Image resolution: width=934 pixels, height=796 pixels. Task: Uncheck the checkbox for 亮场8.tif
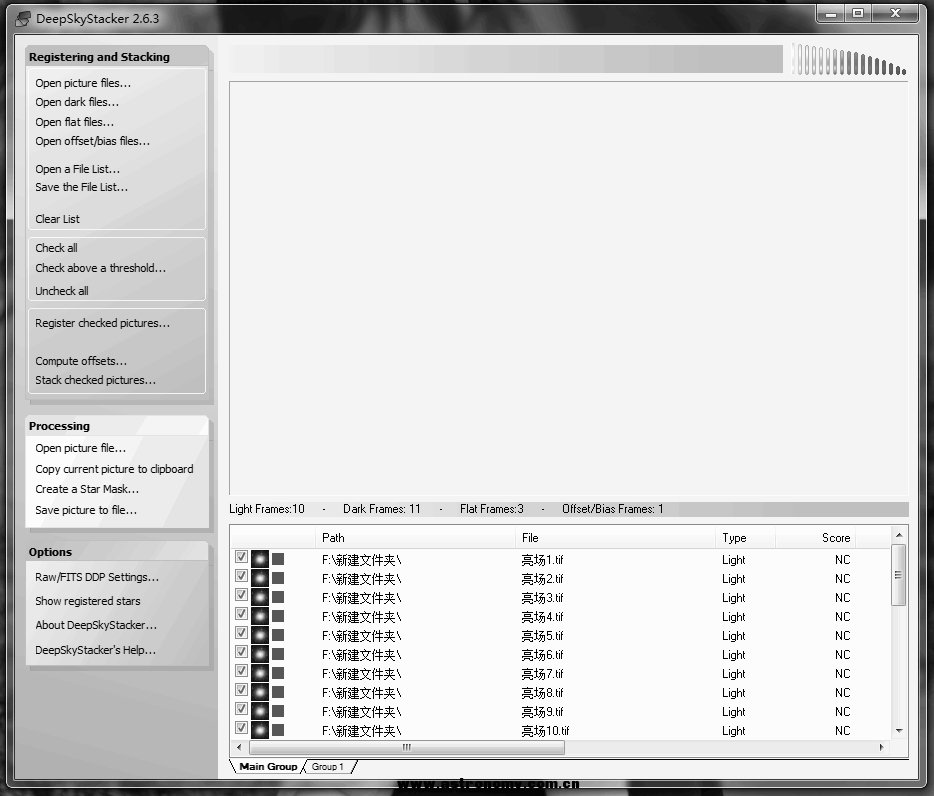pos(241,690)
